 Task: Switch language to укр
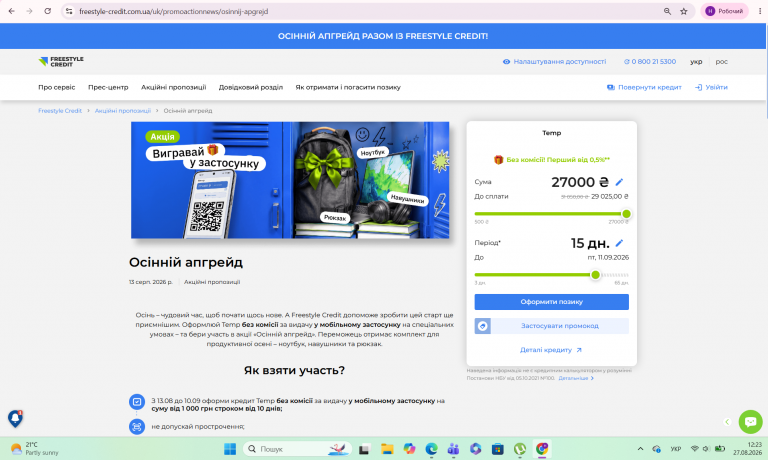pyautogui.click(x=696, y=62)
